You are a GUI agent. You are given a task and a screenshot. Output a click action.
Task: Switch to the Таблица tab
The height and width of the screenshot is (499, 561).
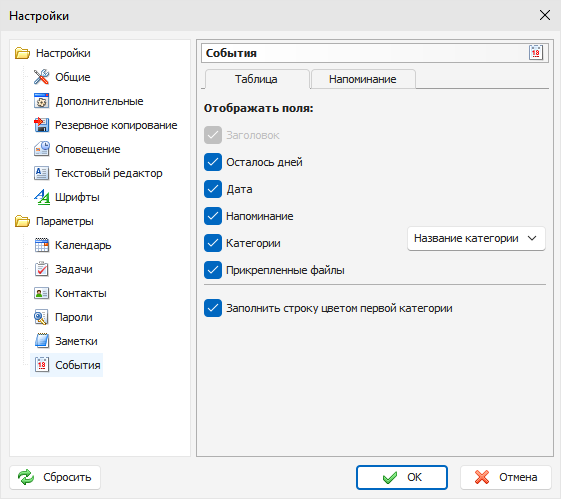pos(256,79)
